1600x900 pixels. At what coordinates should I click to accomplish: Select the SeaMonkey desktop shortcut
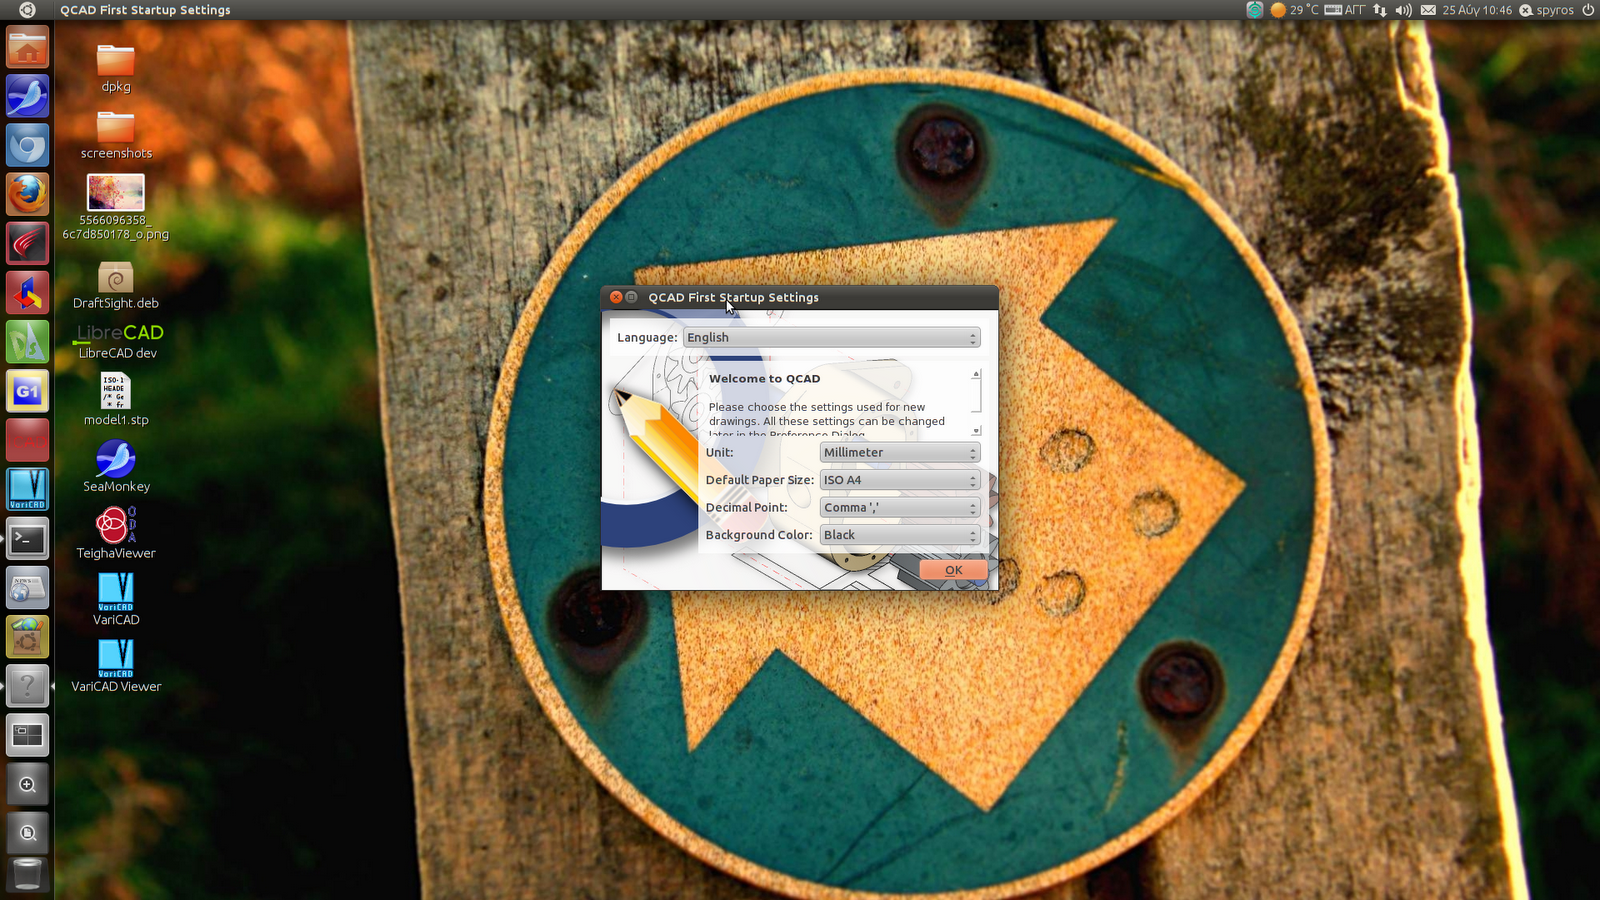click(116, 466)
